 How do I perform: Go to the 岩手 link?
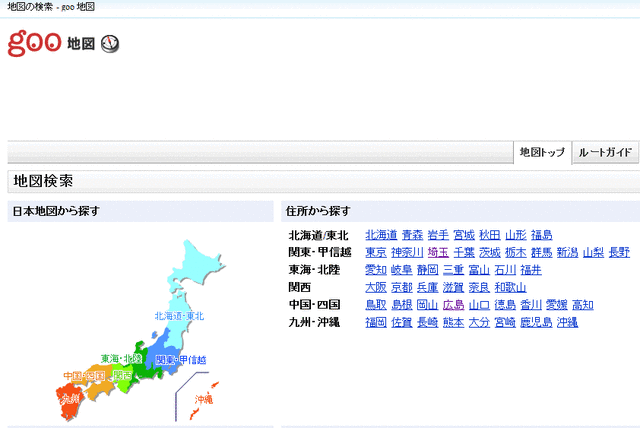pyautogui.click(x=438, y=235)
